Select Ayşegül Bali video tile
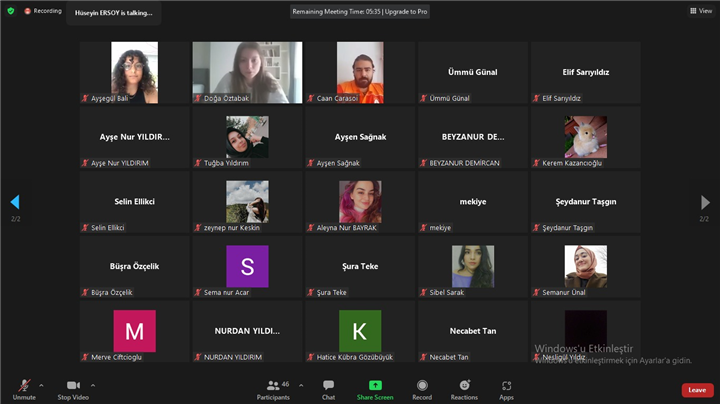 pos(135,73)
